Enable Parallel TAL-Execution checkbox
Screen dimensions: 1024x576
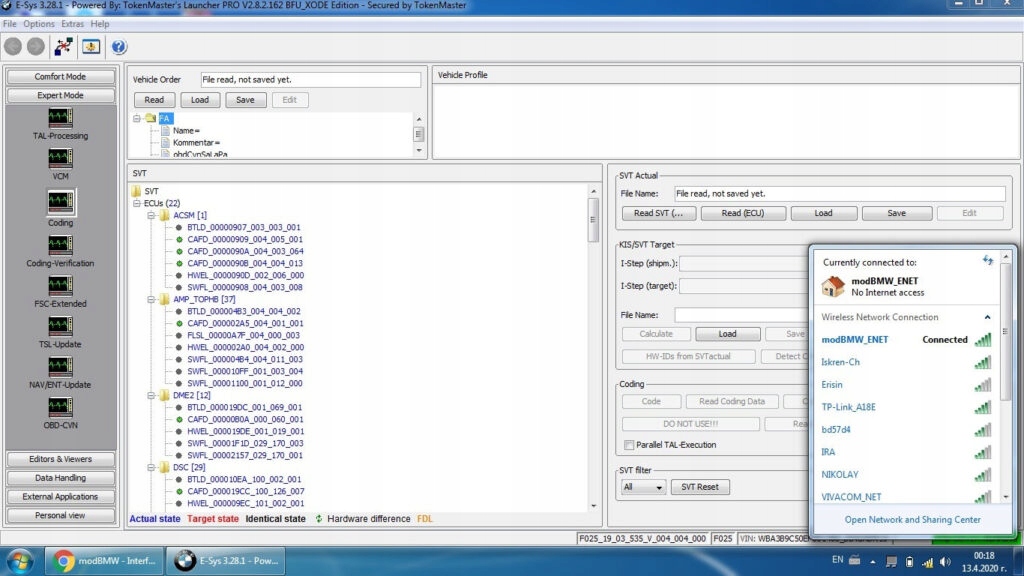[628, 444]
